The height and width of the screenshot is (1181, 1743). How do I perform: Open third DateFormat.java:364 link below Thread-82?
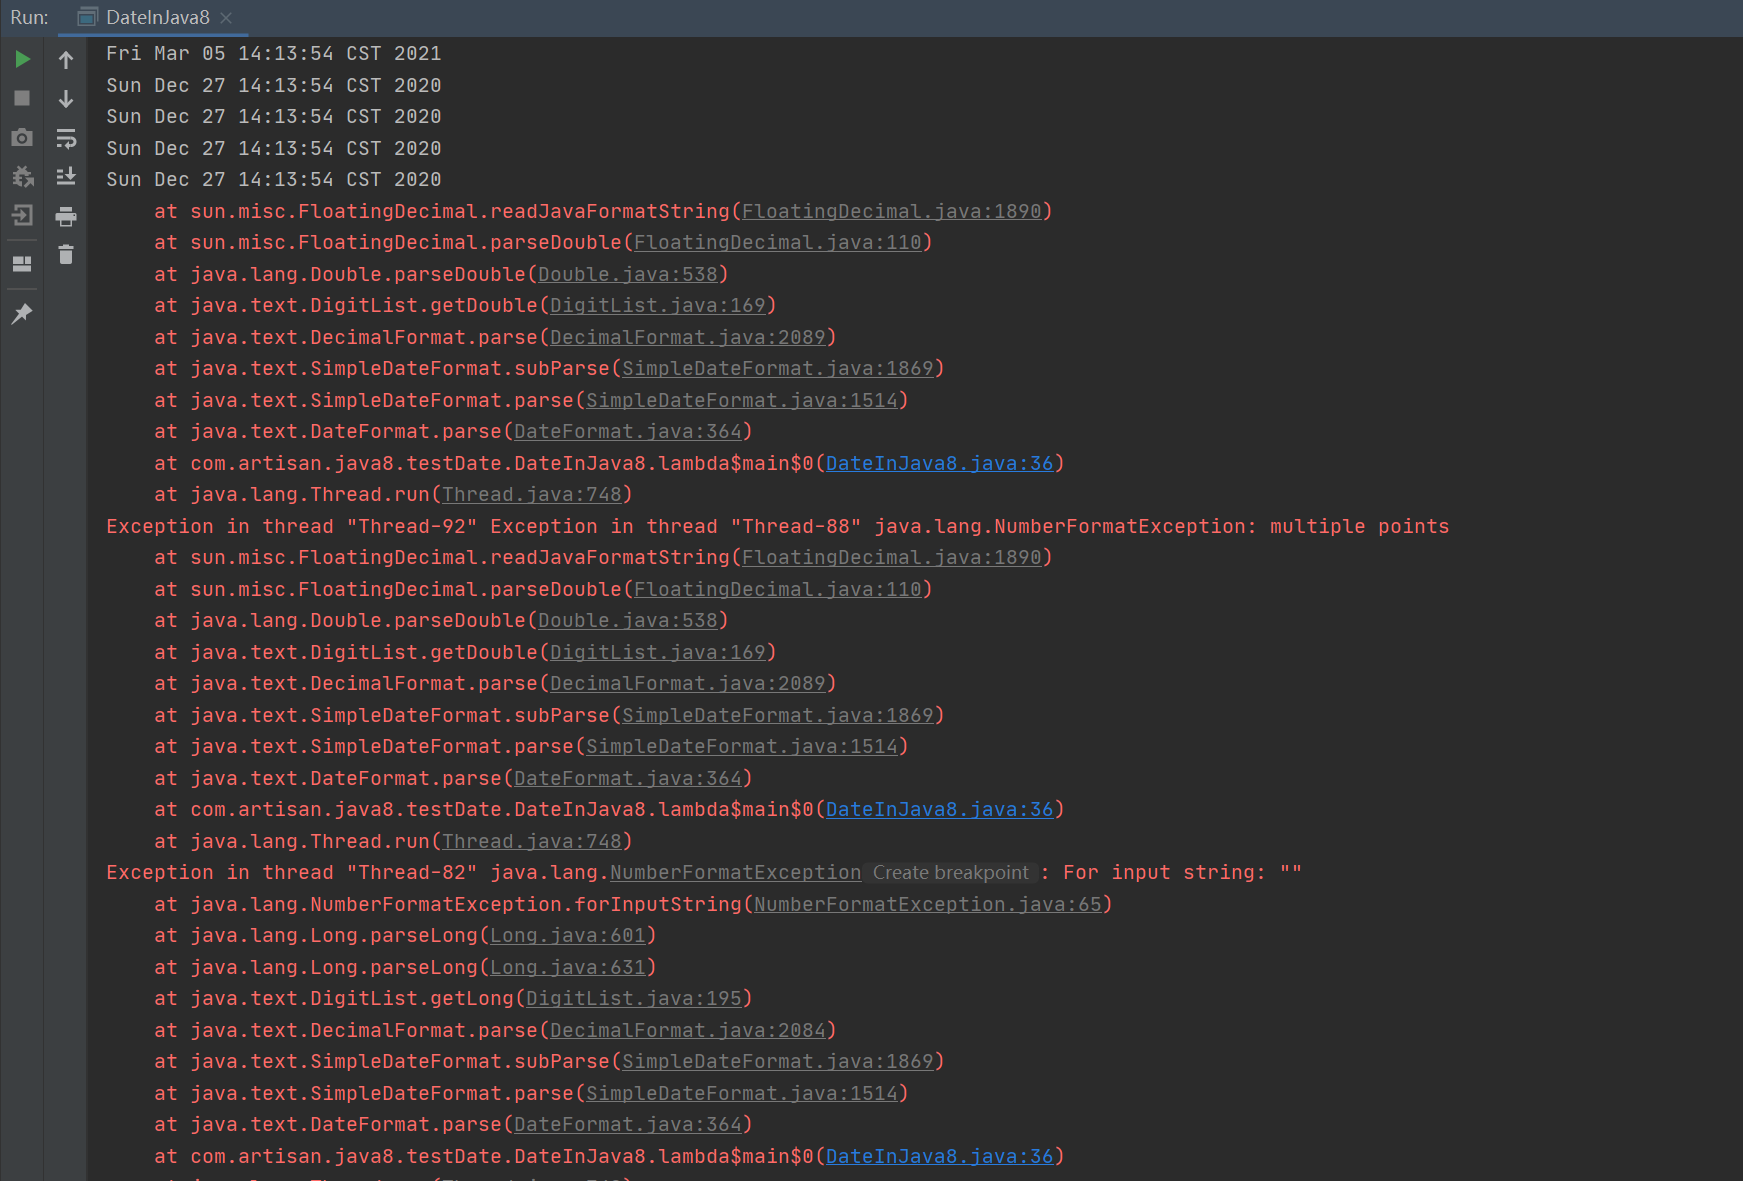627,1124
